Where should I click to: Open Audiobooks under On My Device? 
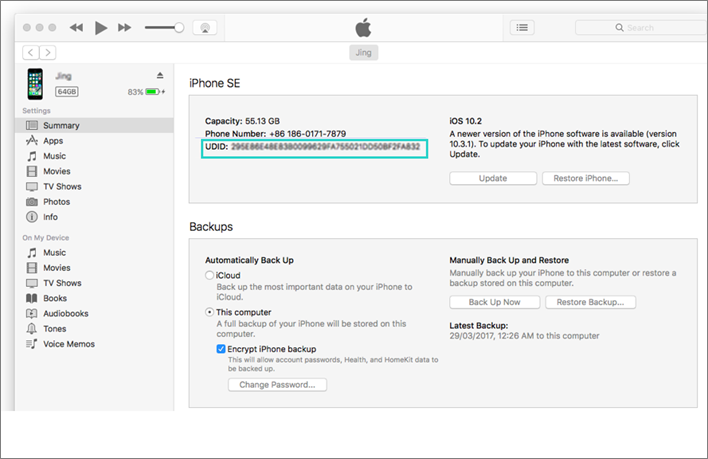(x=94, y=314)
